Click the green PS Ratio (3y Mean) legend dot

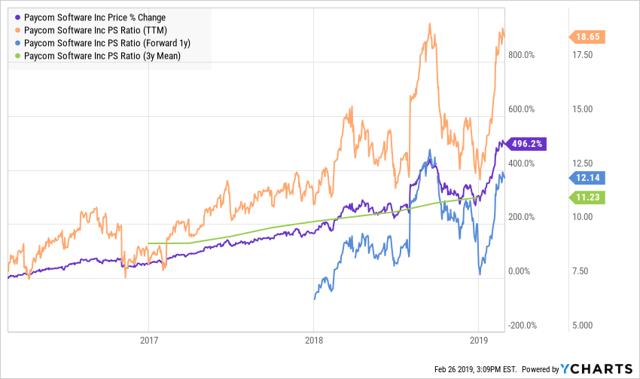tap(17, 56)
